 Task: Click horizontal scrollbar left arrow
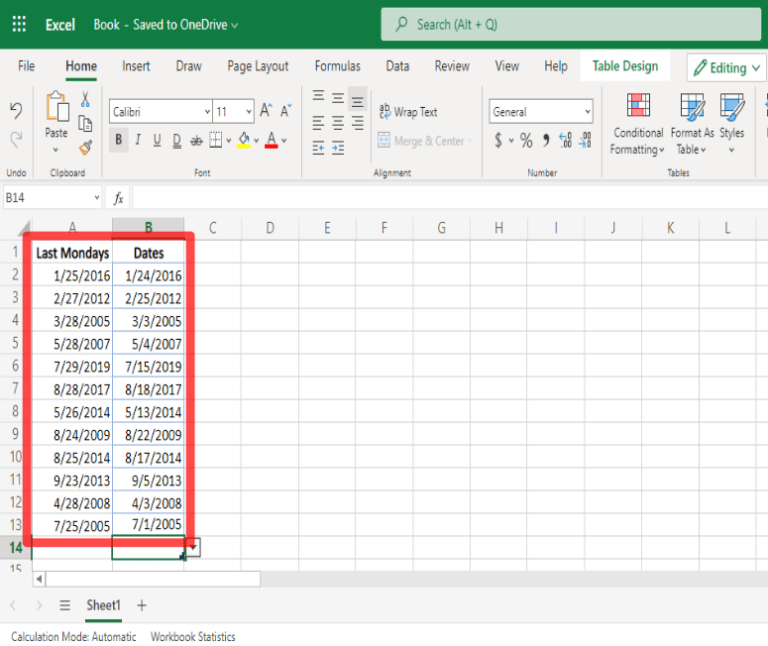click(x=39, y=579)
